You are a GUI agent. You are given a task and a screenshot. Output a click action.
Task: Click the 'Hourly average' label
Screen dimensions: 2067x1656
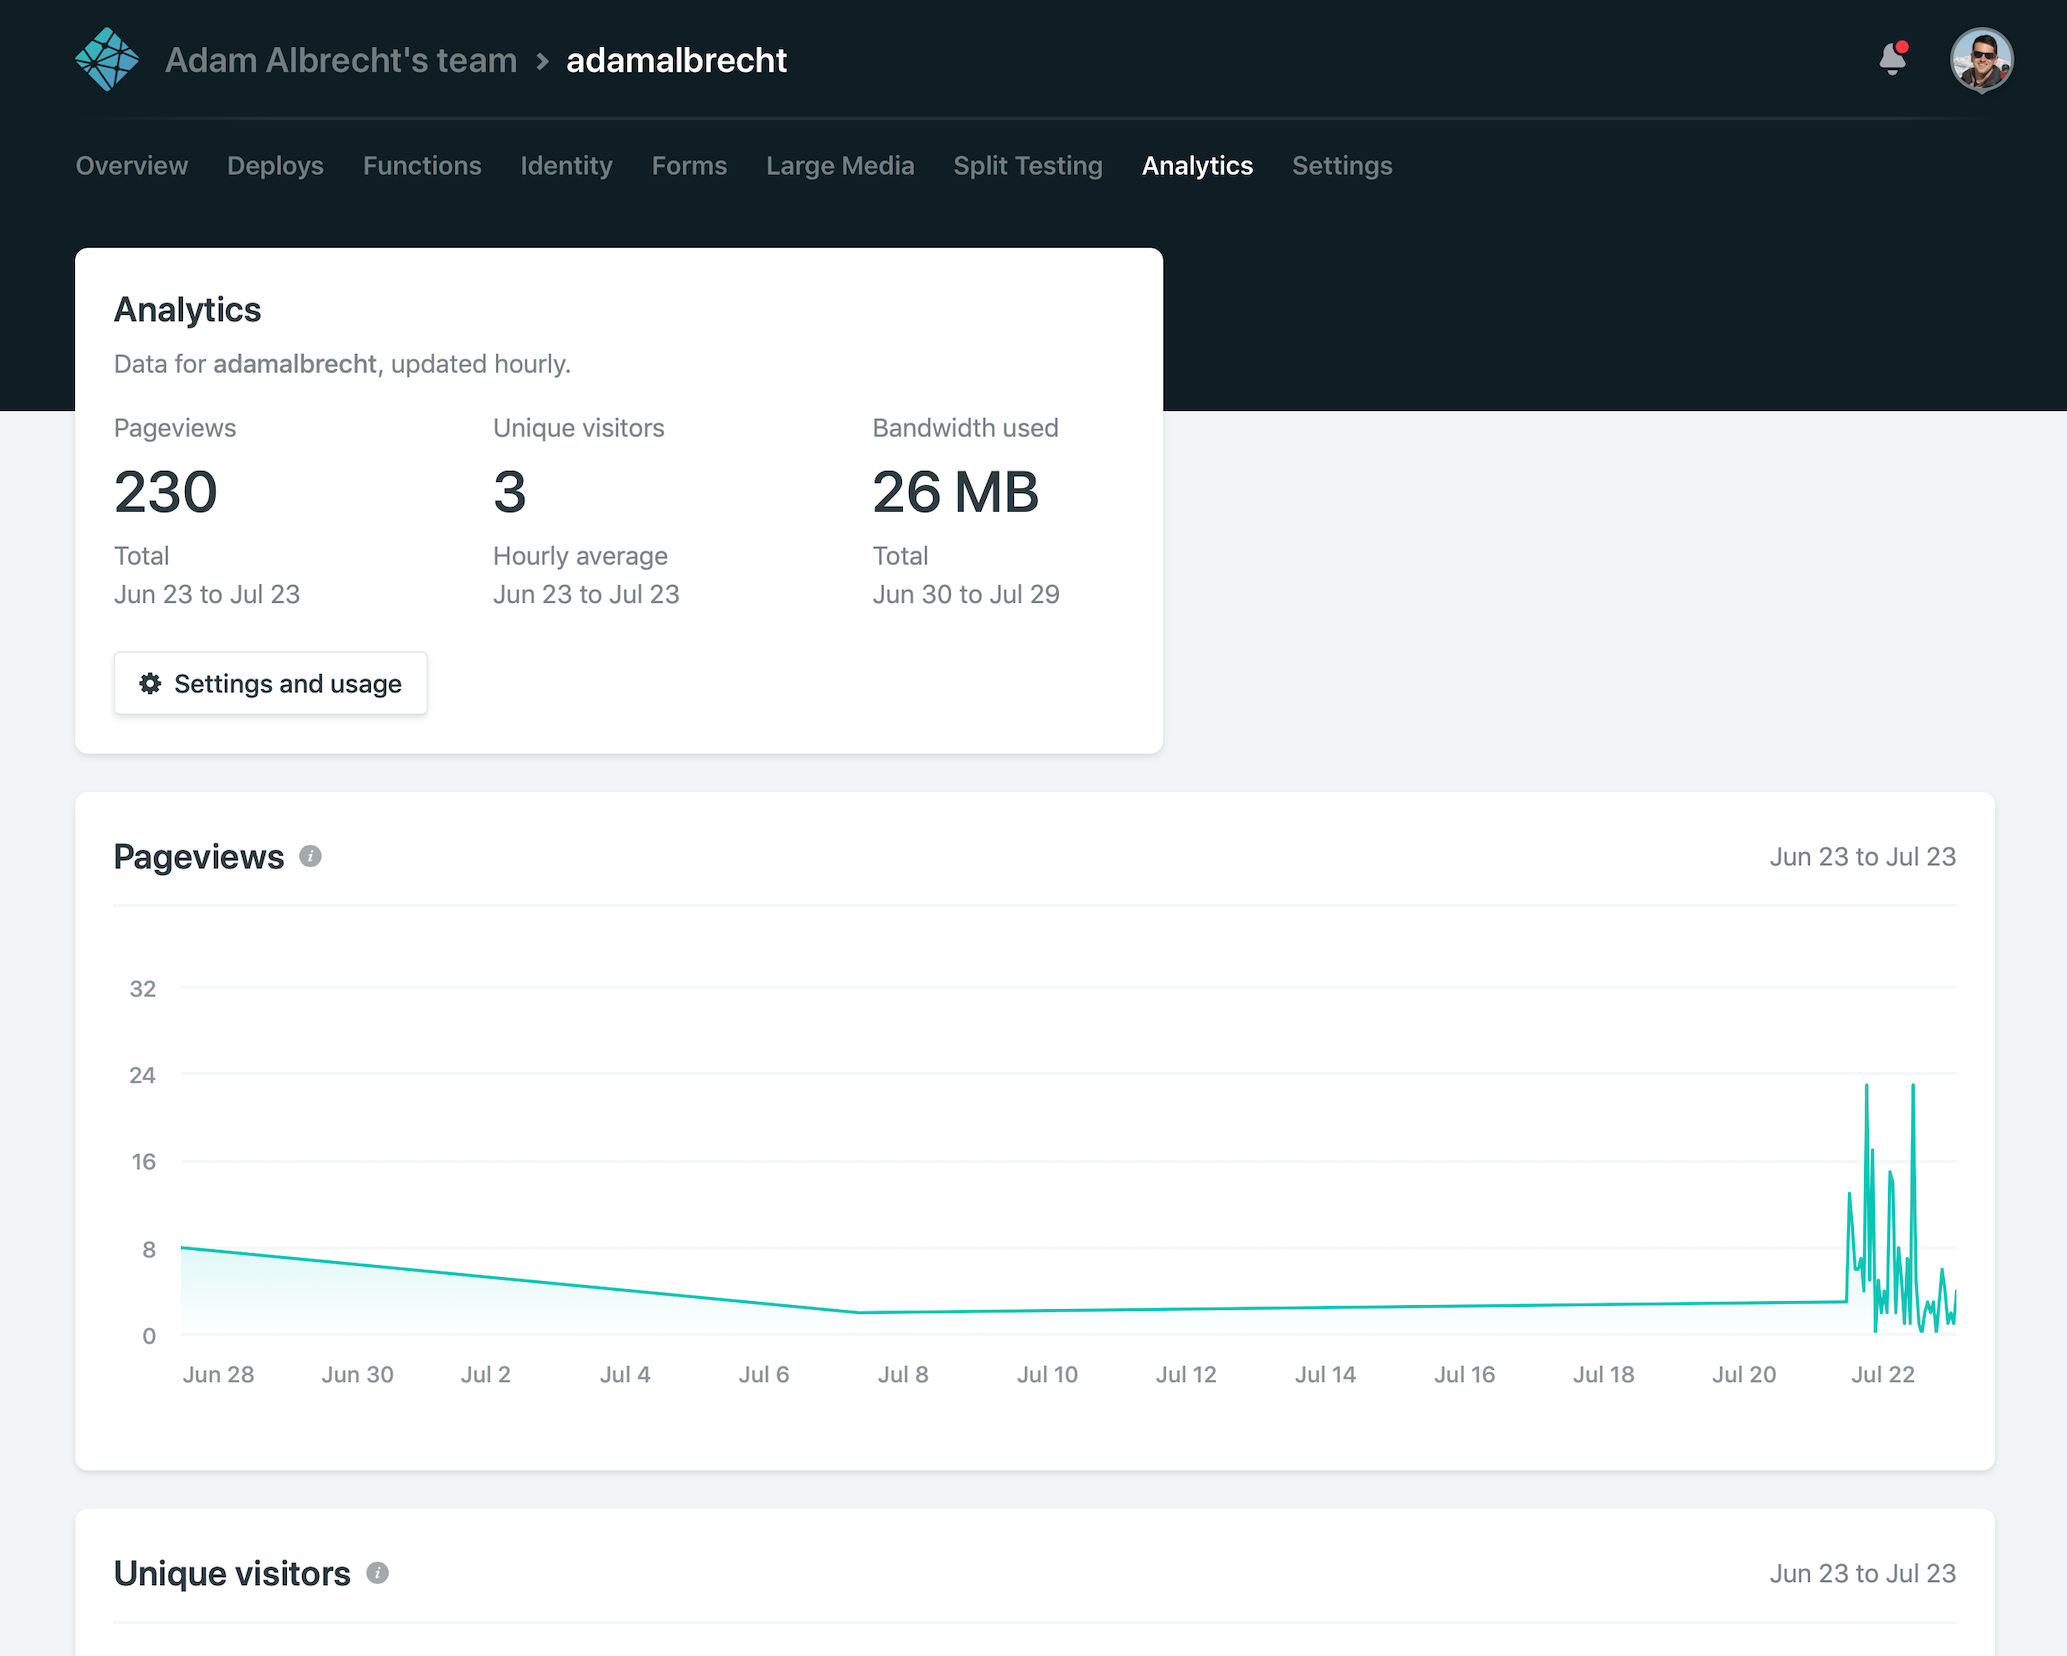(x=580, y=556)
